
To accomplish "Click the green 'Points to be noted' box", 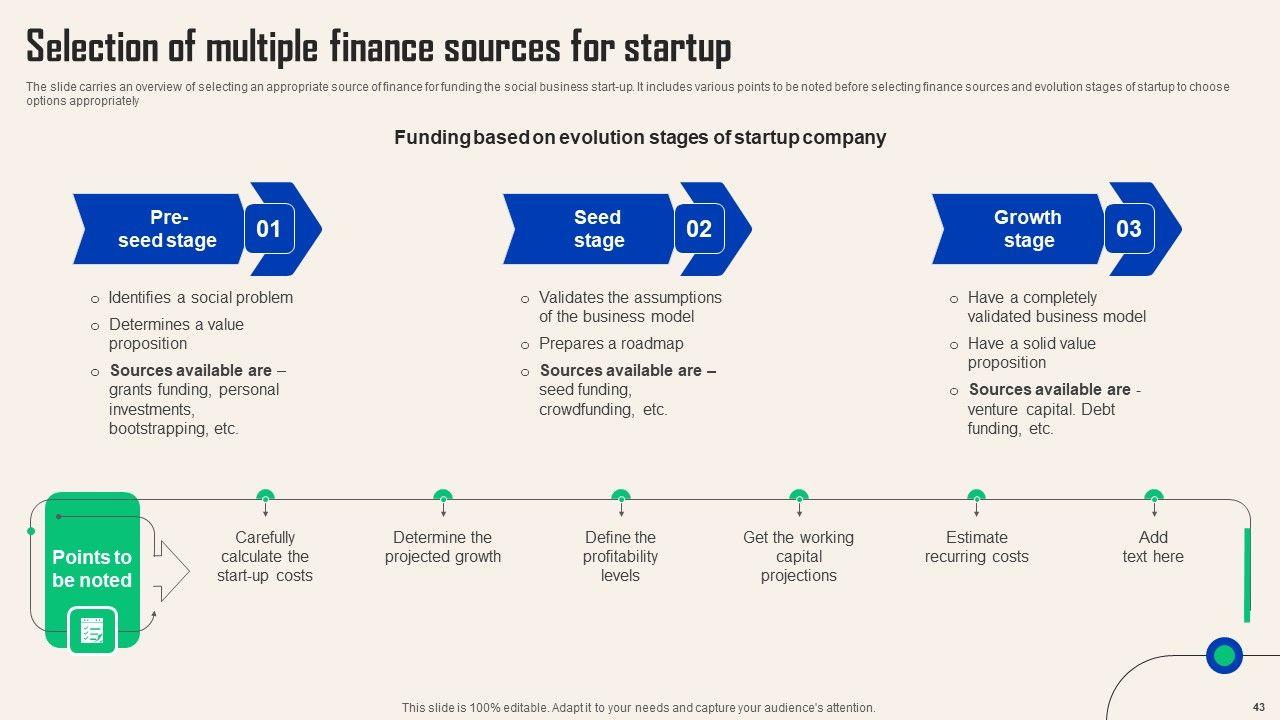I will pyautogui.click(x=92, y=568).
